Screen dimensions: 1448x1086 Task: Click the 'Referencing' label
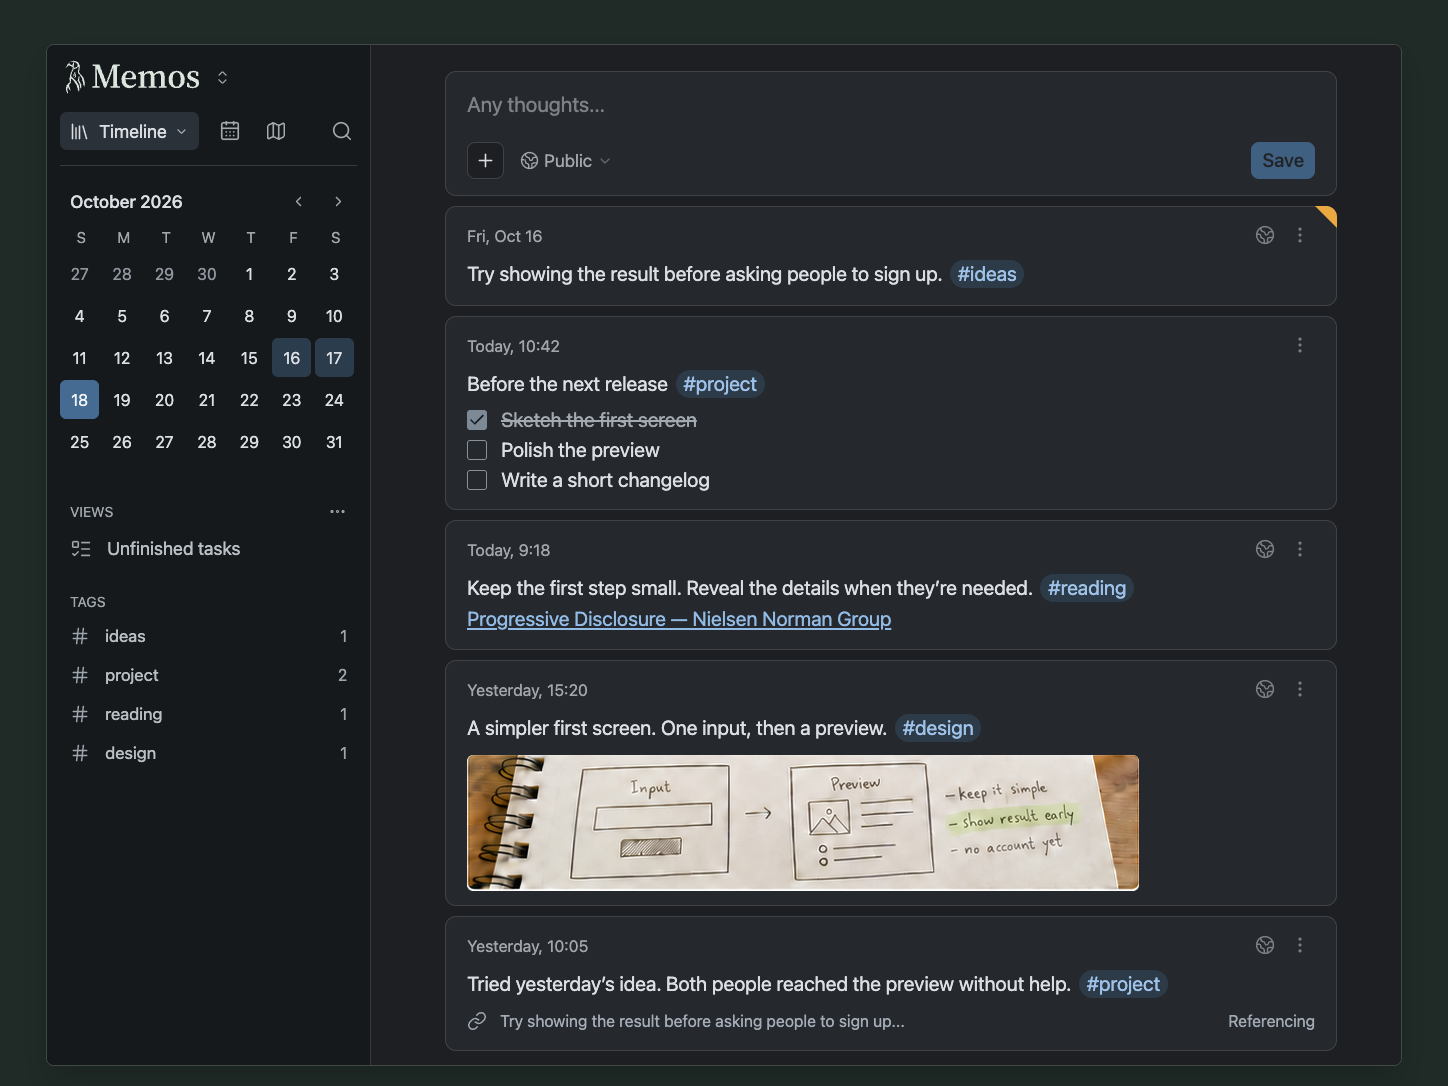tap(1271, 1021)
